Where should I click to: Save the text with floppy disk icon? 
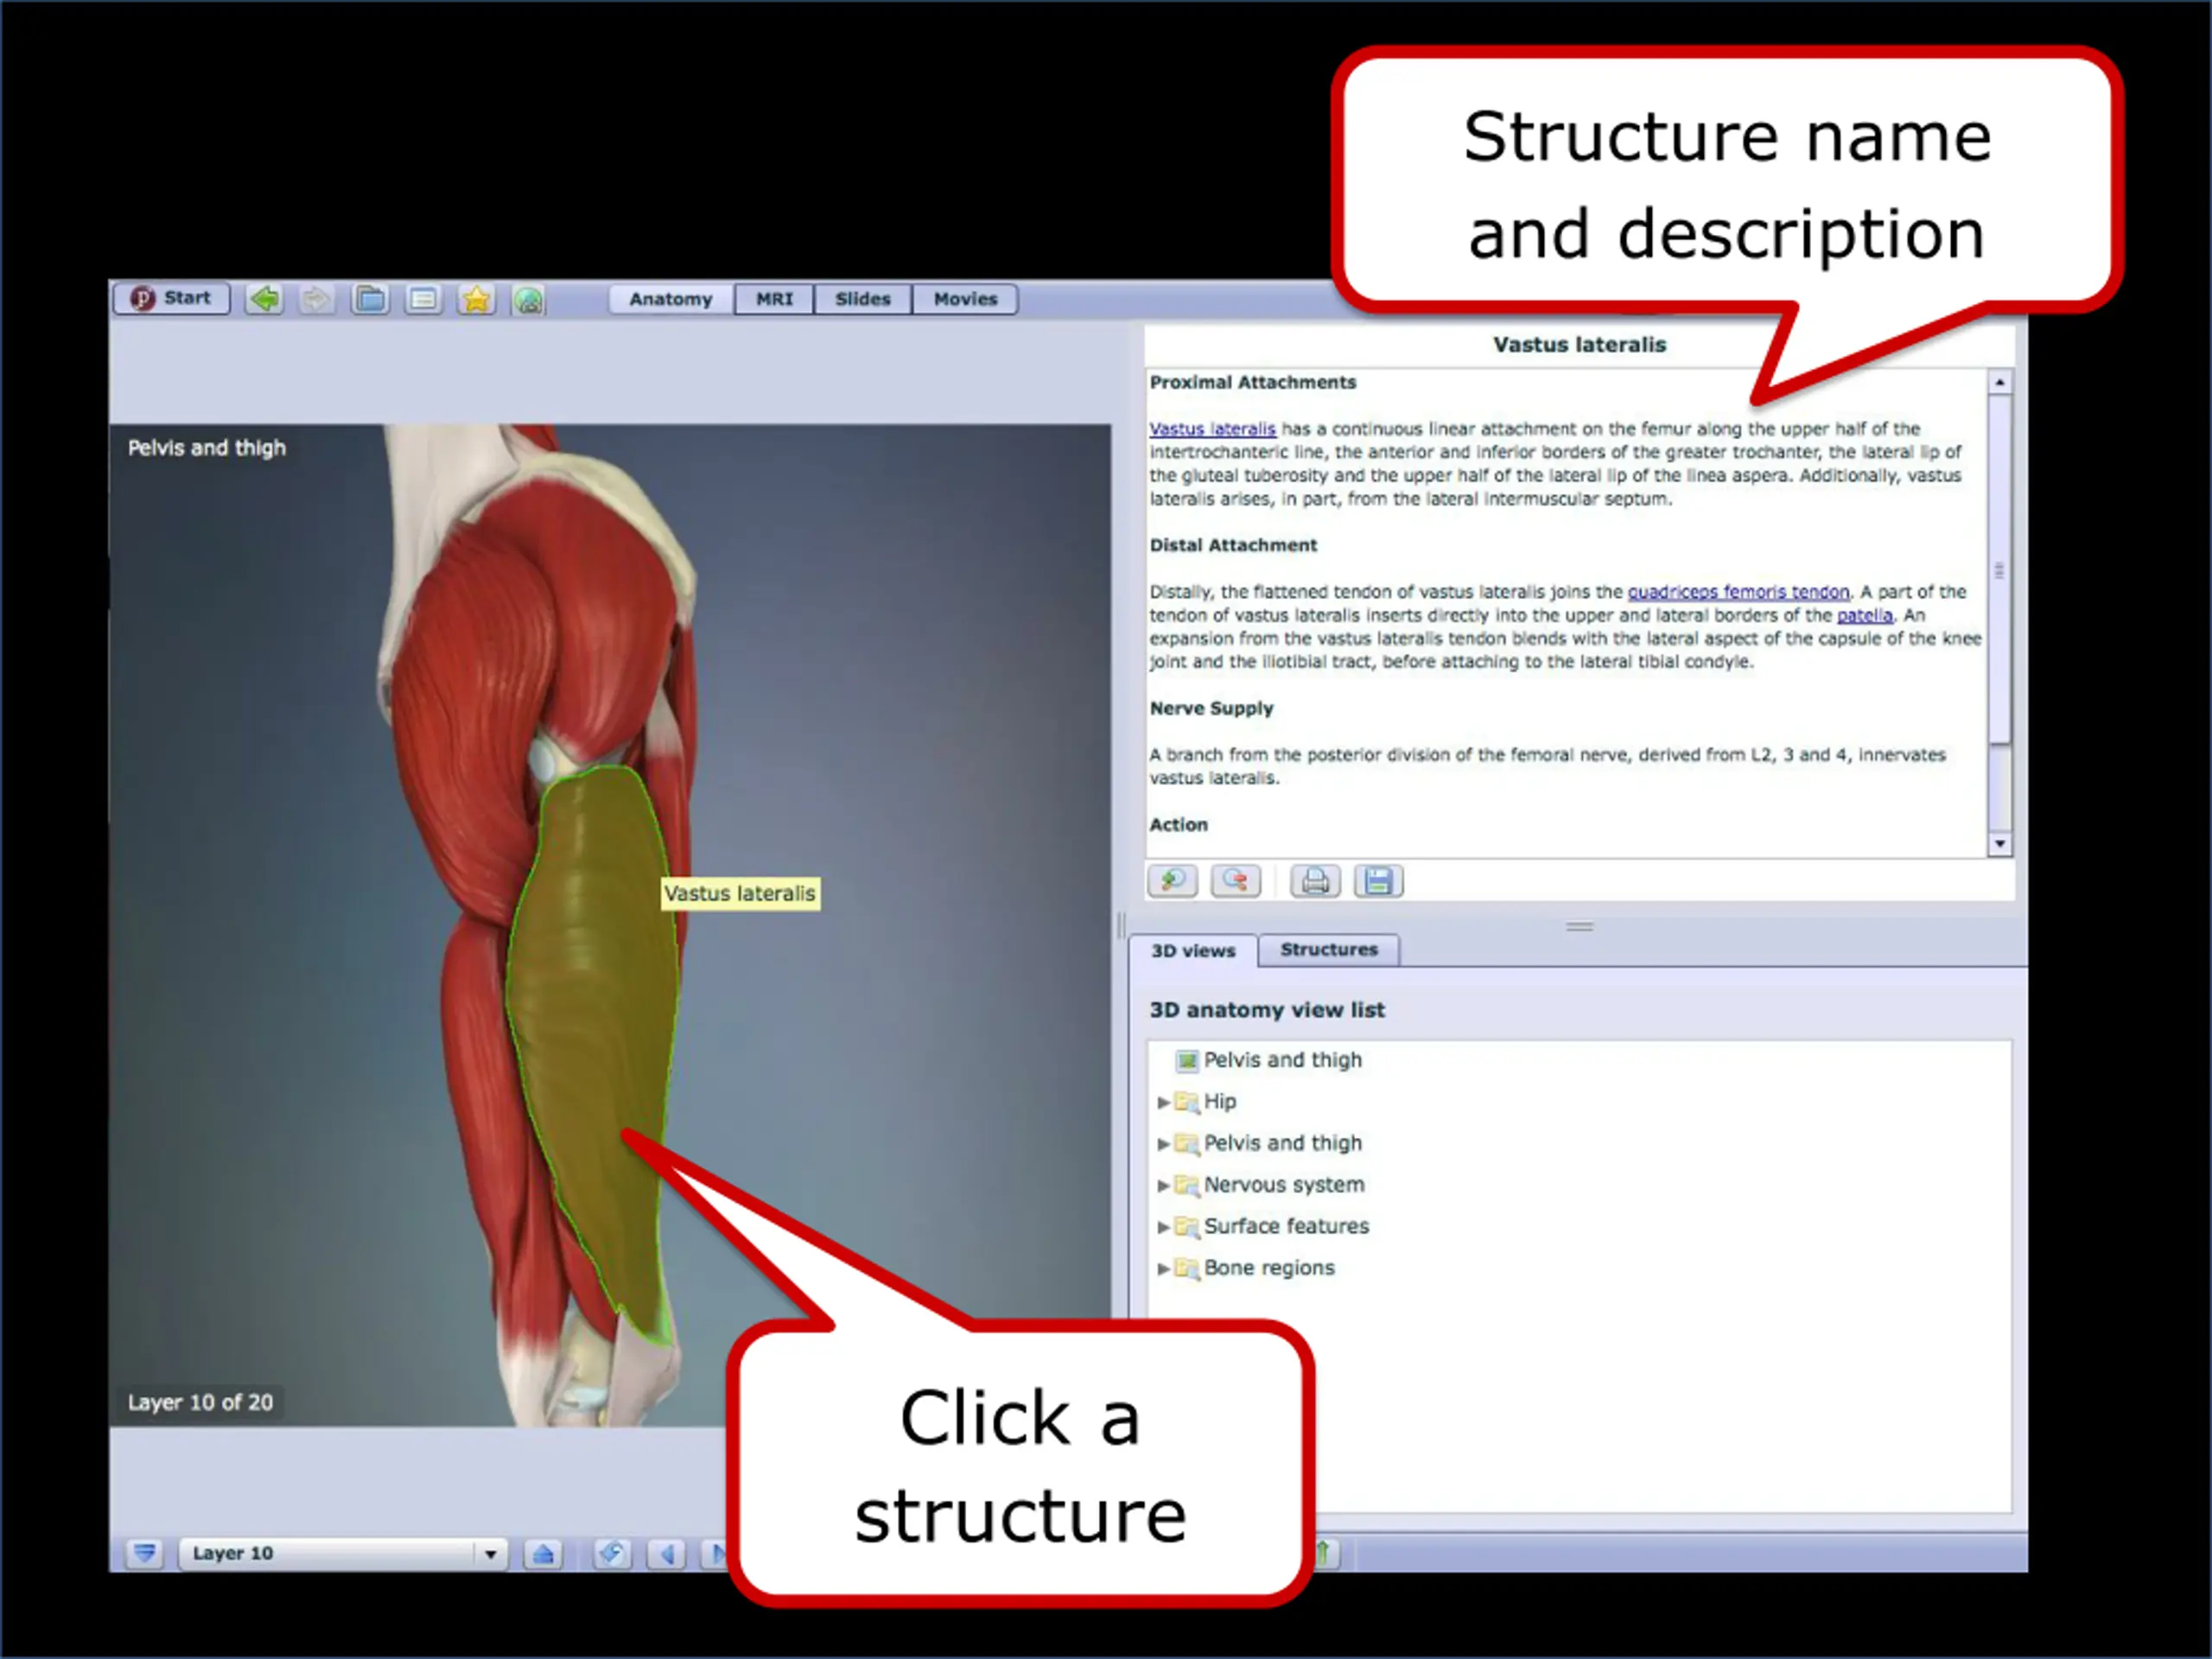1378,880
